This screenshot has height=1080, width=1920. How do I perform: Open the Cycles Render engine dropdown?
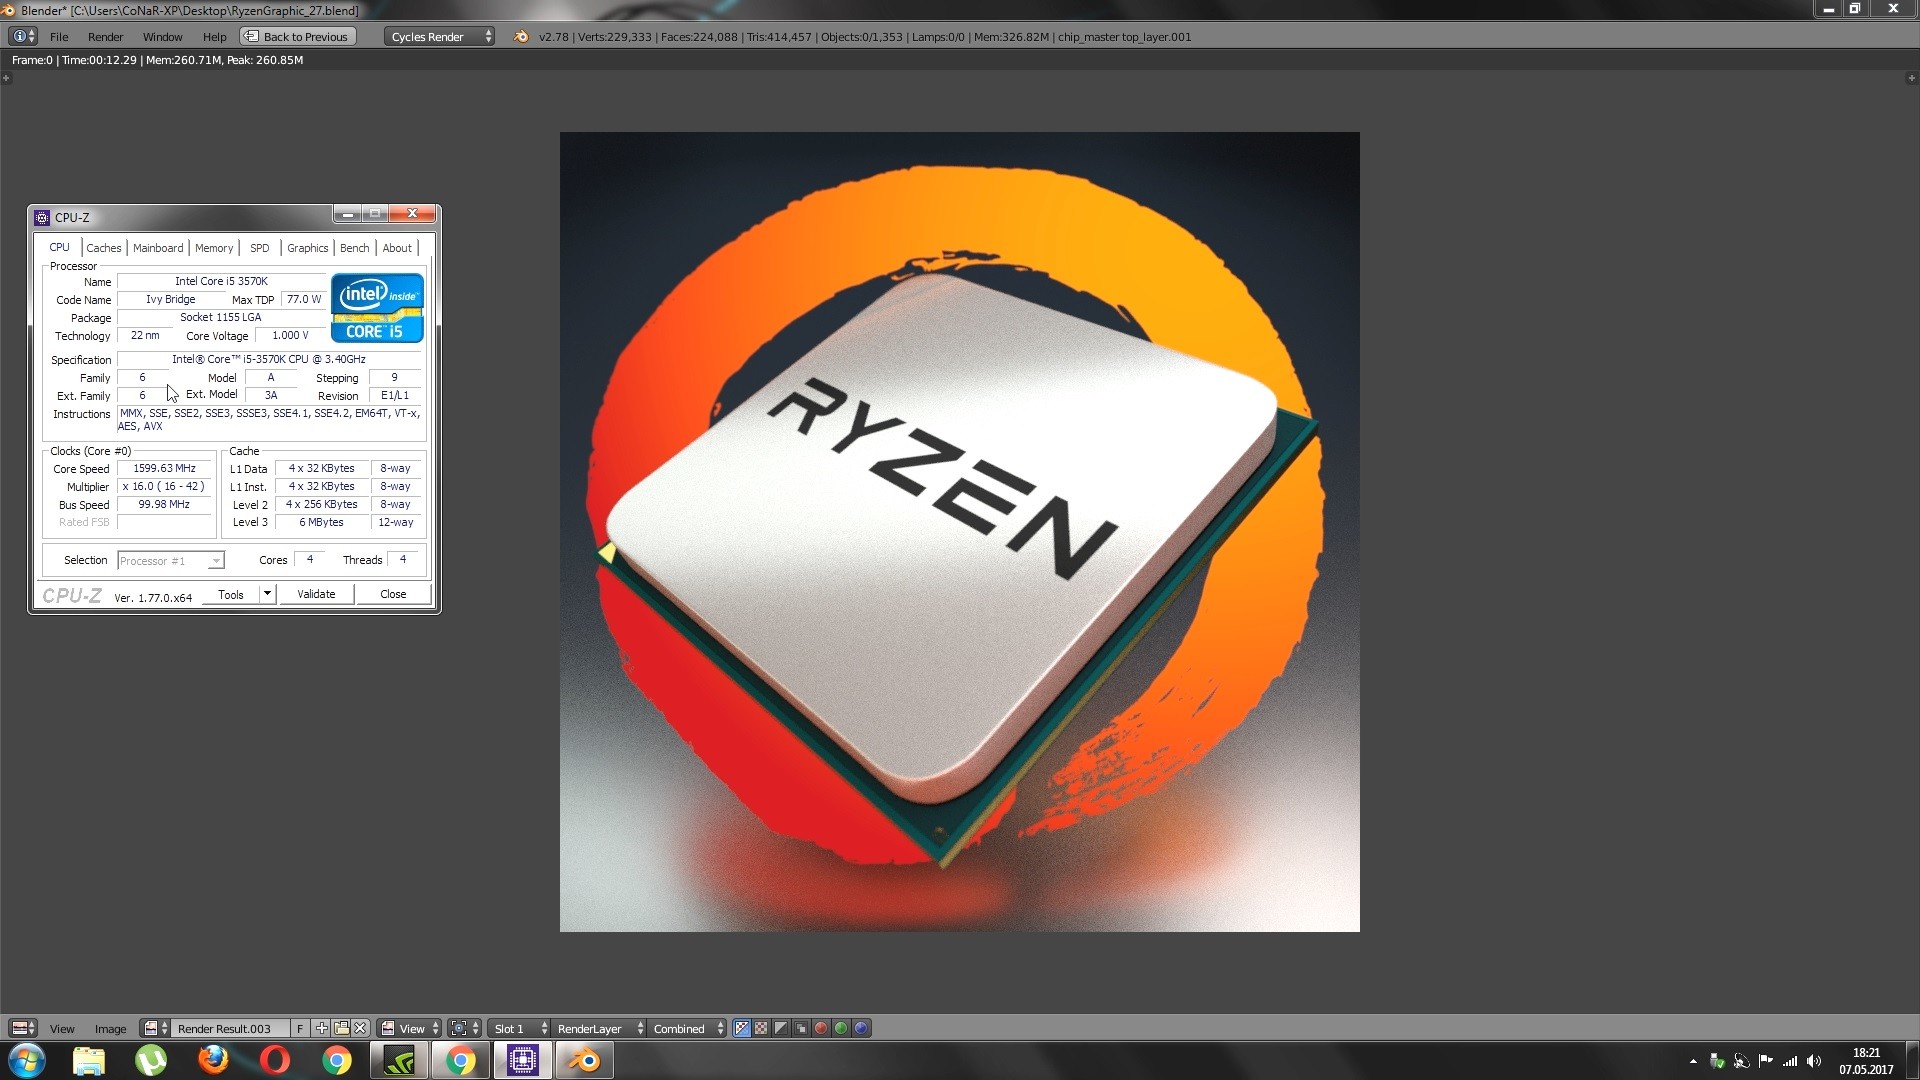coord(440,36)
